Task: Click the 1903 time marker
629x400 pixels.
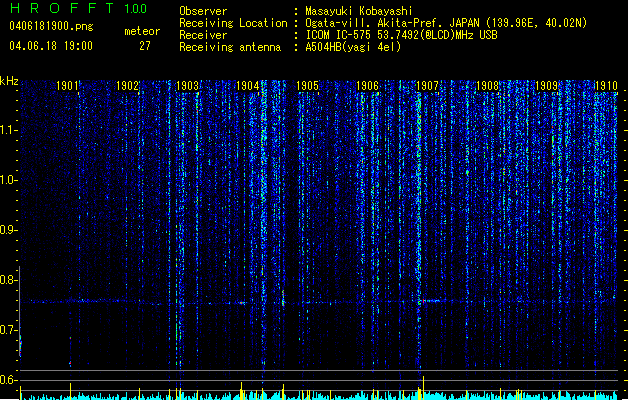Action: pos(187,86)
